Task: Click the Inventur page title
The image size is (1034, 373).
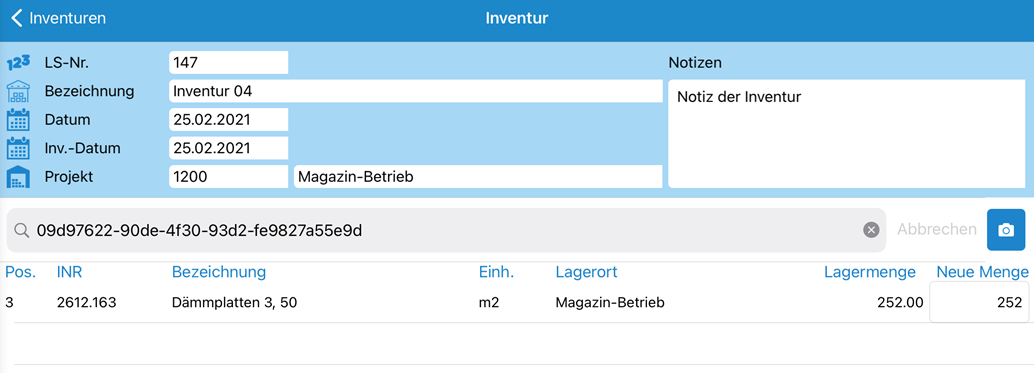Action: pyautogui.click(x=517, y=18)
